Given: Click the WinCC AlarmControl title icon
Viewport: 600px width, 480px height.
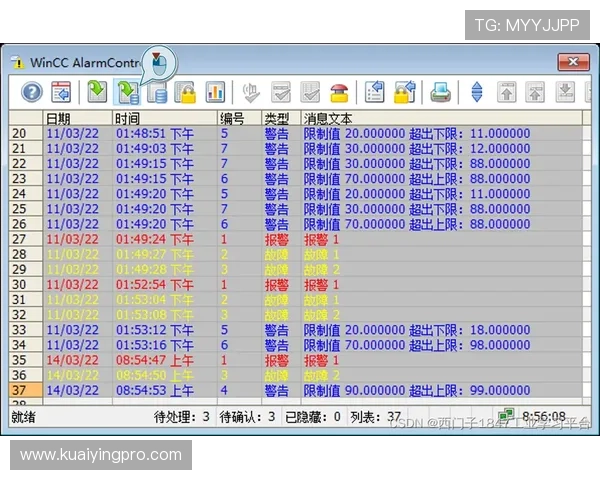Looking at the screenshot, I should tap(18, 62).
